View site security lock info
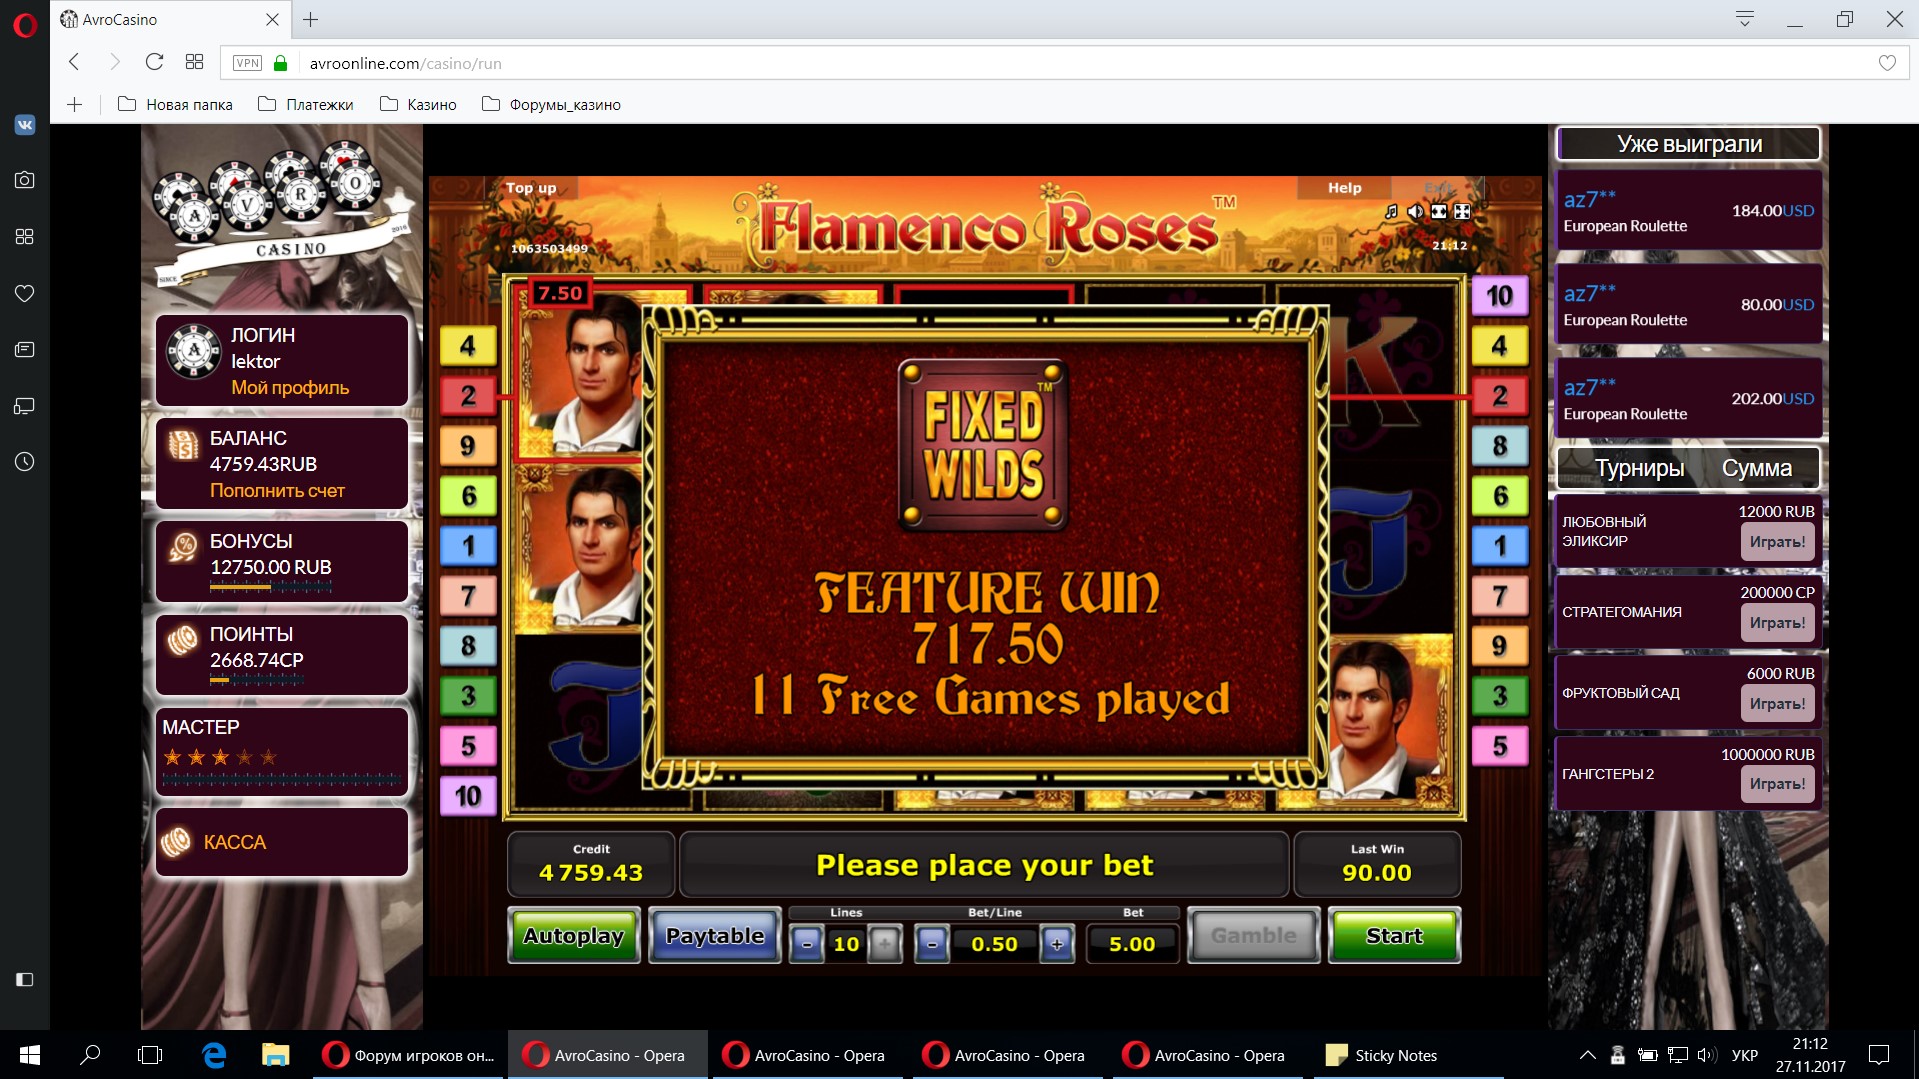This screenshot has height=1079, width=1919. click(x=281, y=63)
